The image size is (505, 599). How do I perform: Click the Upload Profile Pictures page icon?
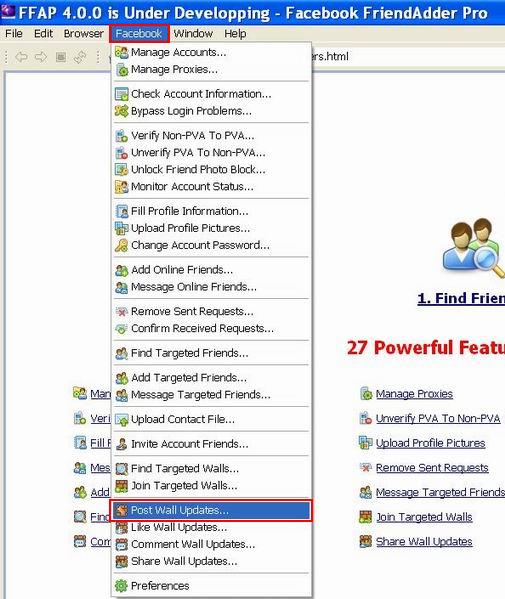pos(366,443)
